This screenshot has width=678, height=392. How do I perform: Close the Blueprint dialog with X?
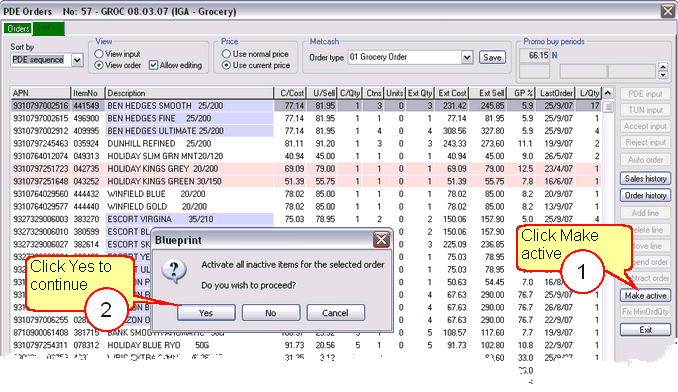(x=381, y=239)
